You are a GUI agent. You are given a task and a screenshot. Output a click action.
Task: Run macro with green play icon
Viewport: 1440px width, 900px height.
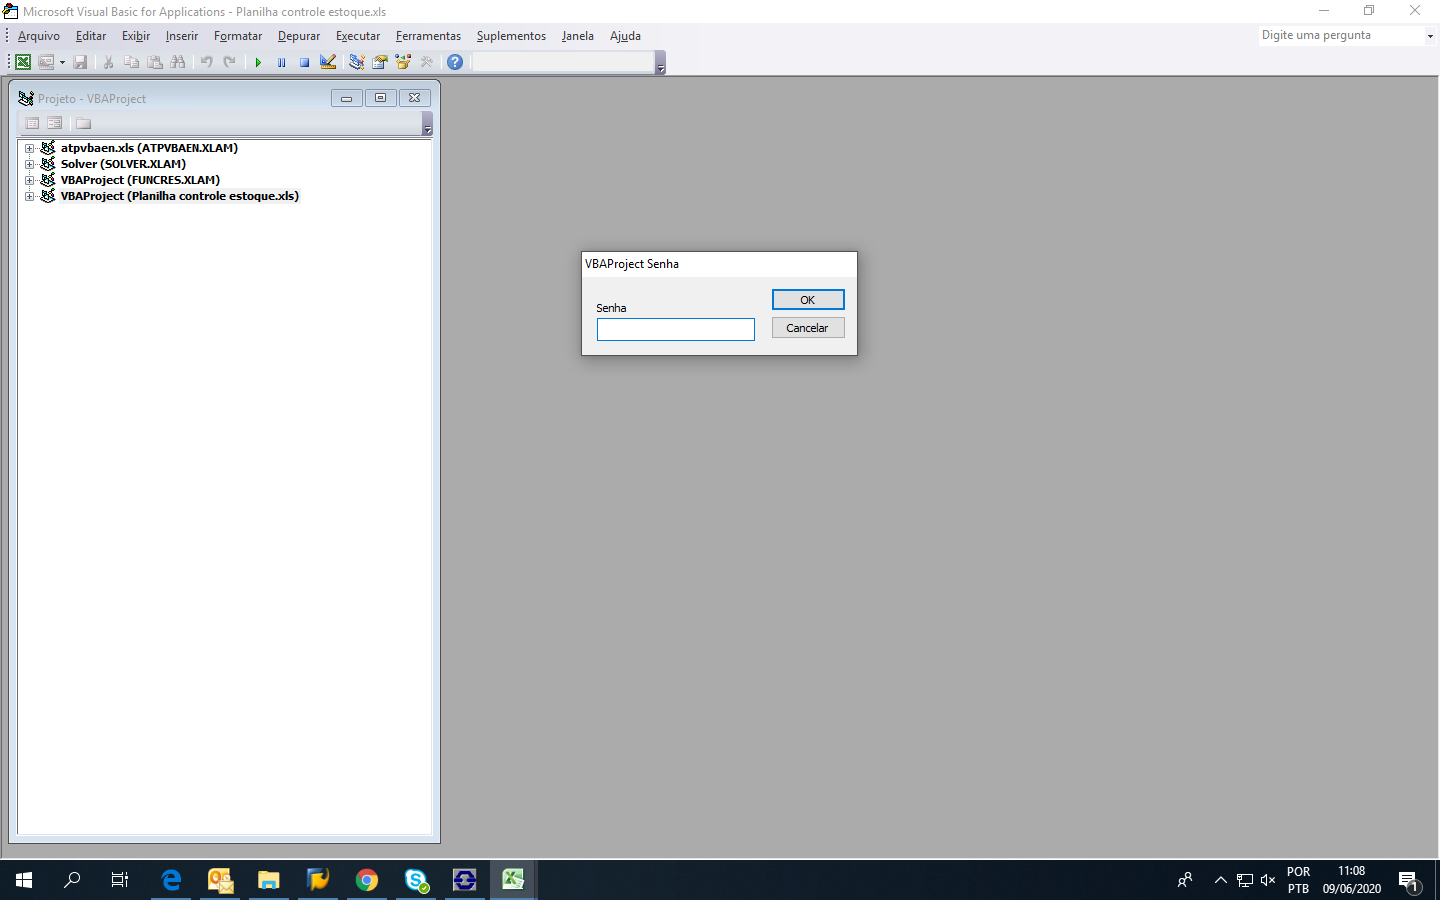tap(258, 62)
